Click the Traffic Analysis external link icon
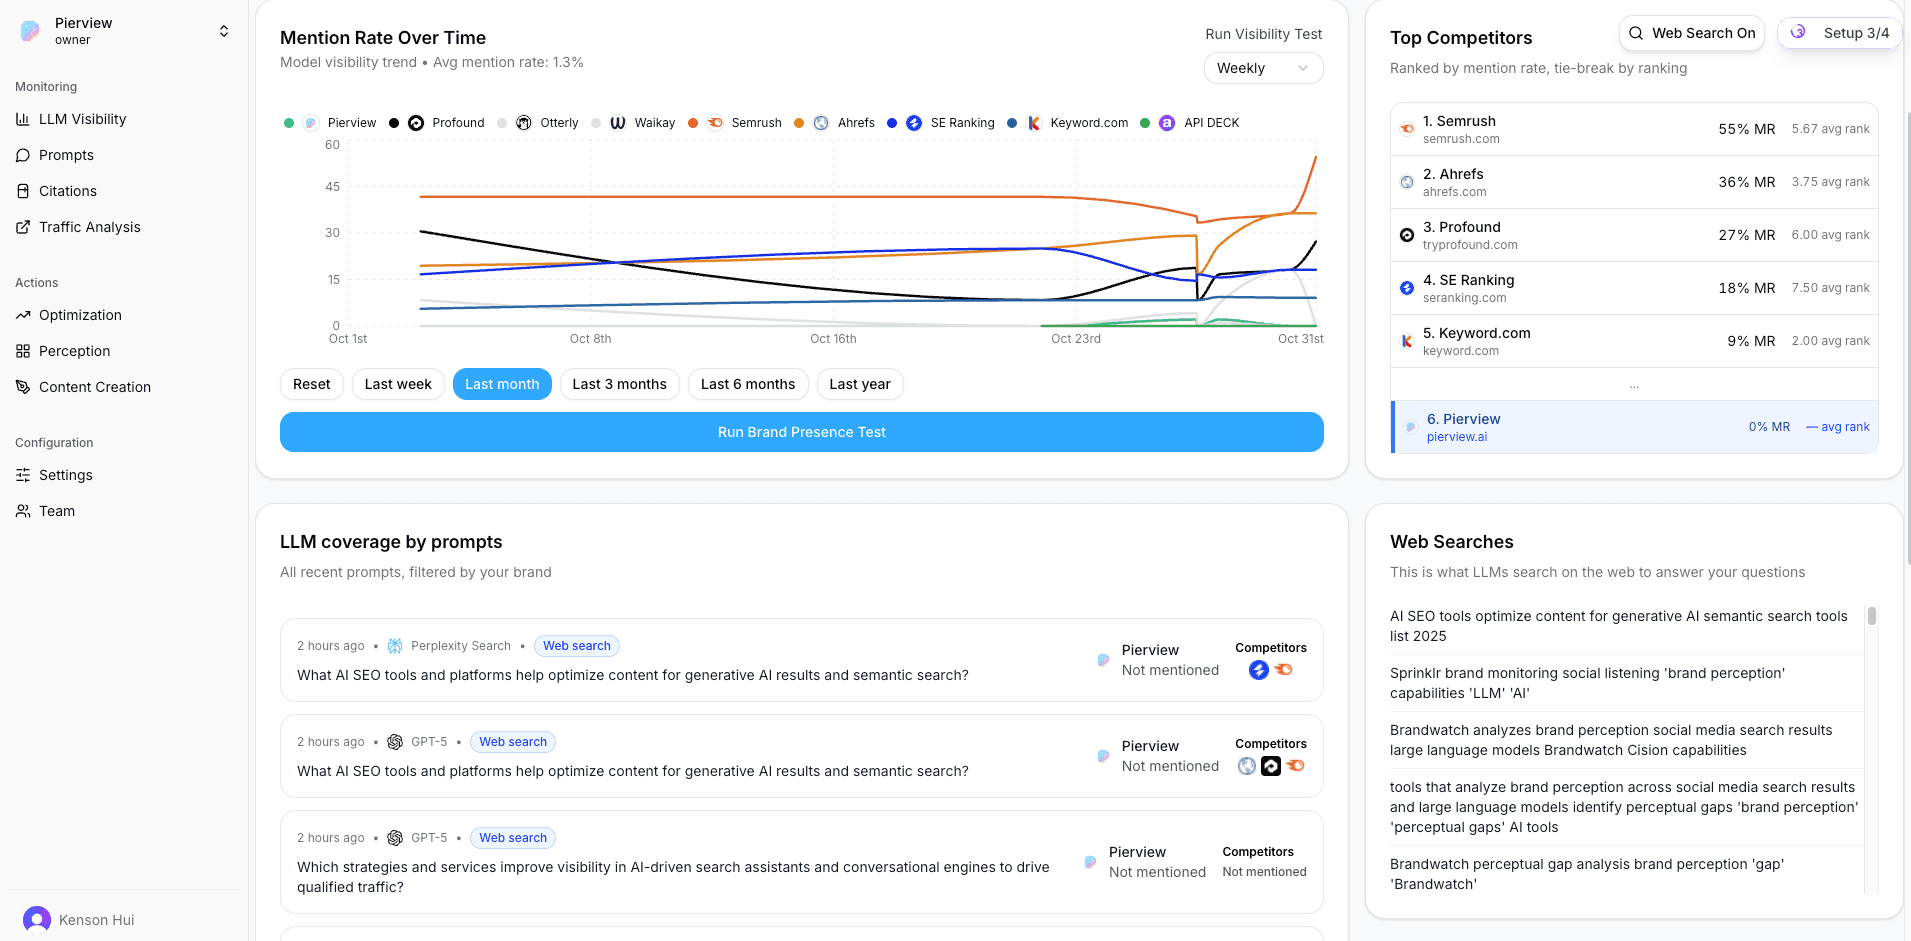 click(x=23, y=227)
